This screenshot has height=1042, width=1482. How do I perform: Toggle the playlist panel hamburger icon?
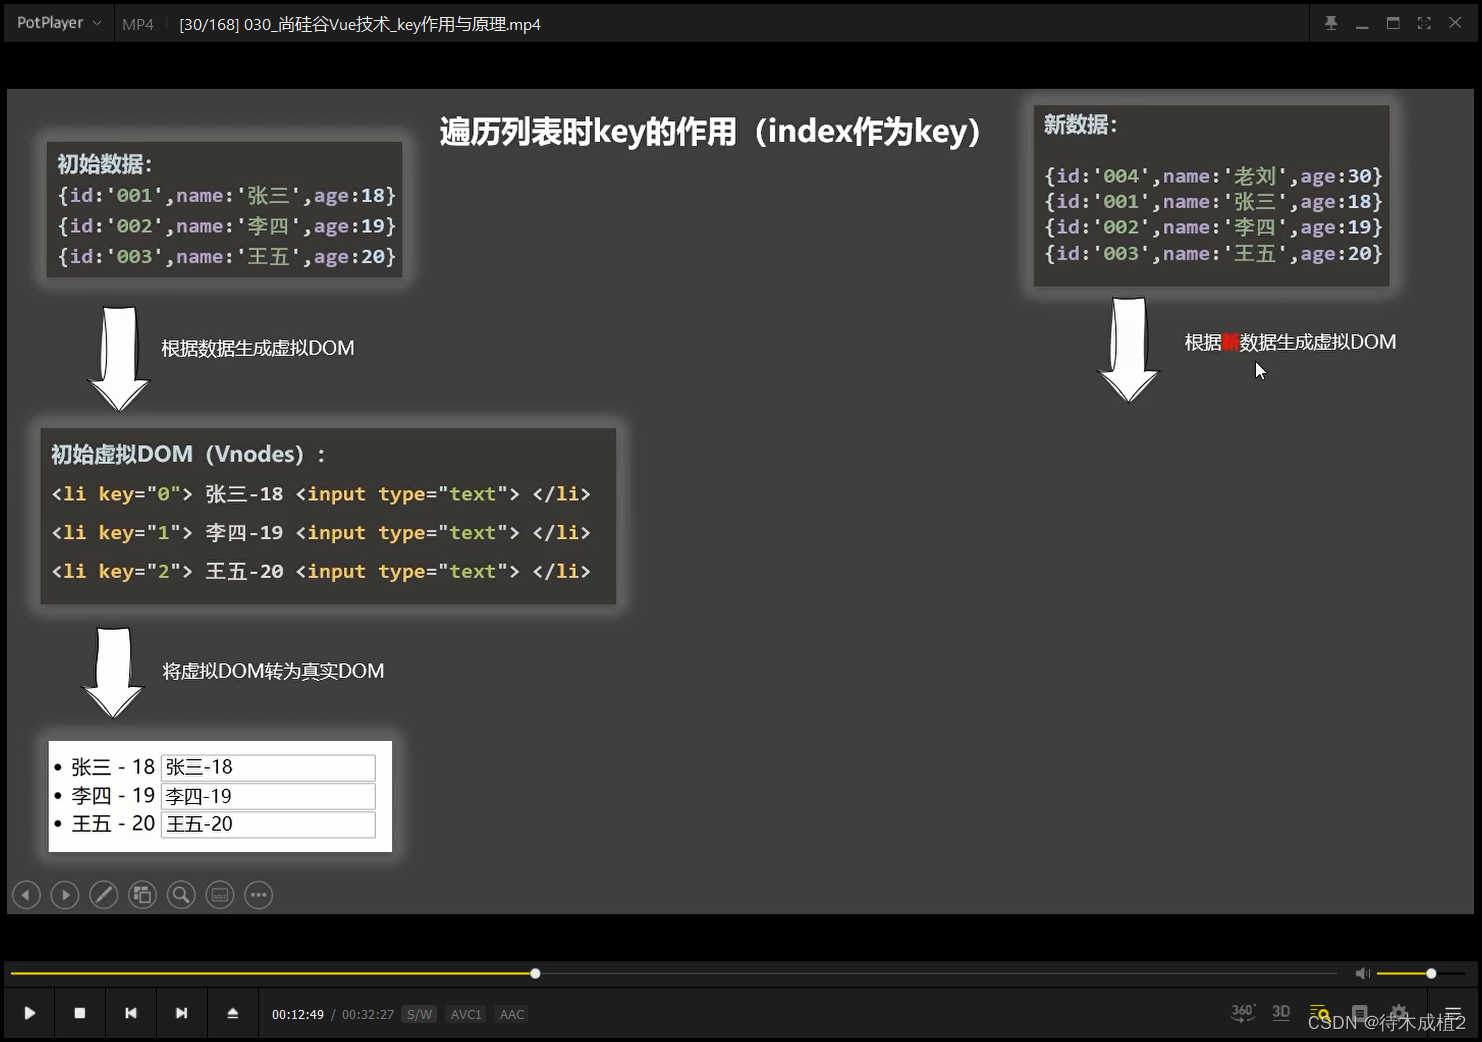tap(1453, 1013)
